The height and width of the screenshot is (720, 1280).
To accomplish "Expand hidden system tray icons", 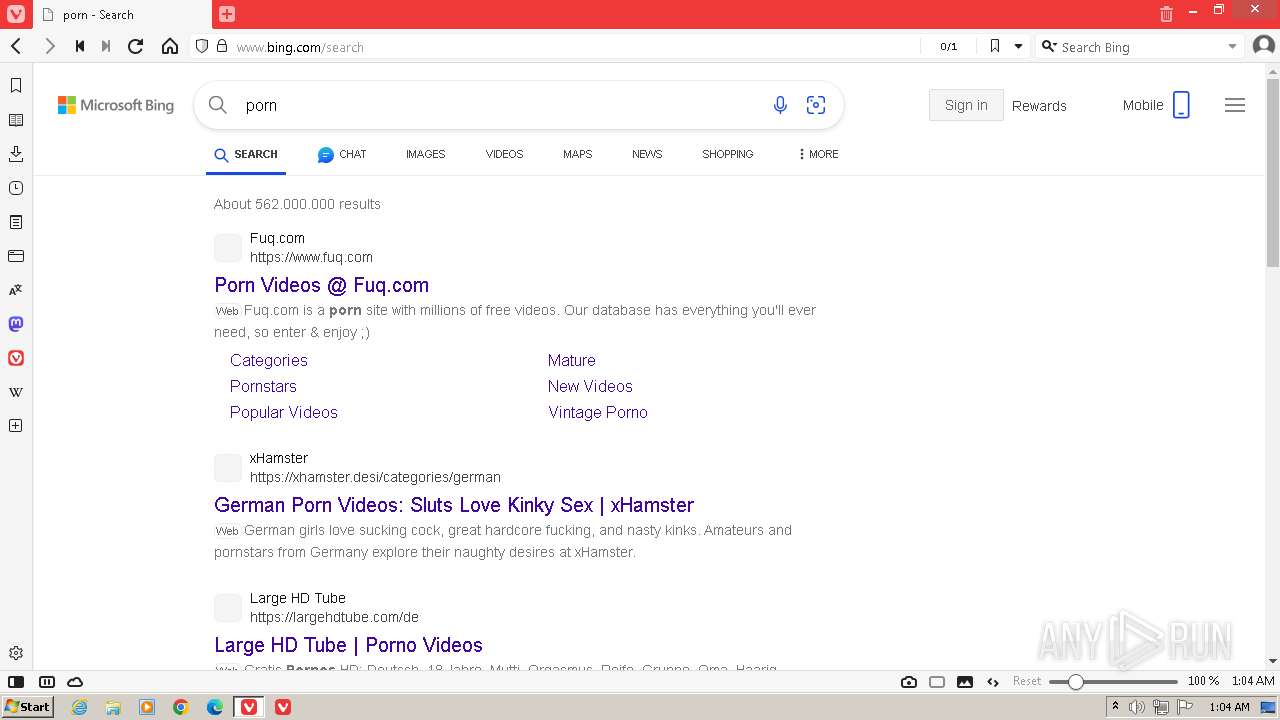I will point(1115,707).
